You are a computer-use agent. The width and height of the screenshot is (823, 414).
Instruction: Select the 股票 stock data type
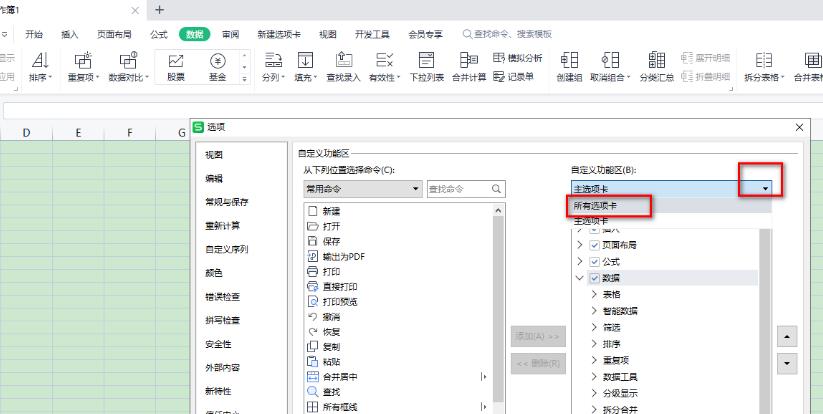coord(176,67)
